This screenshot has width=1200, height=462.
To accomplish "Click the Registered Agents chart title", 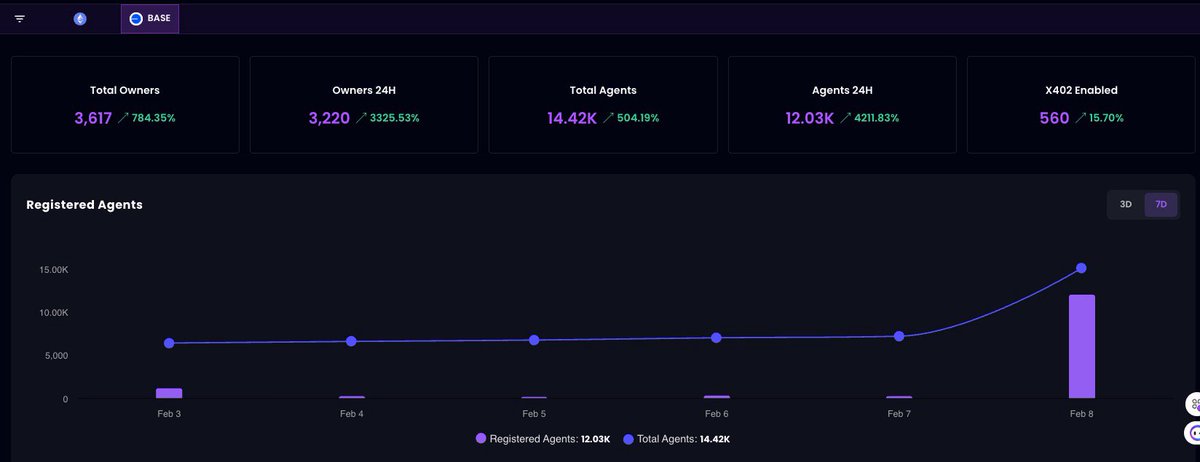I will click(x=84, y=204).
